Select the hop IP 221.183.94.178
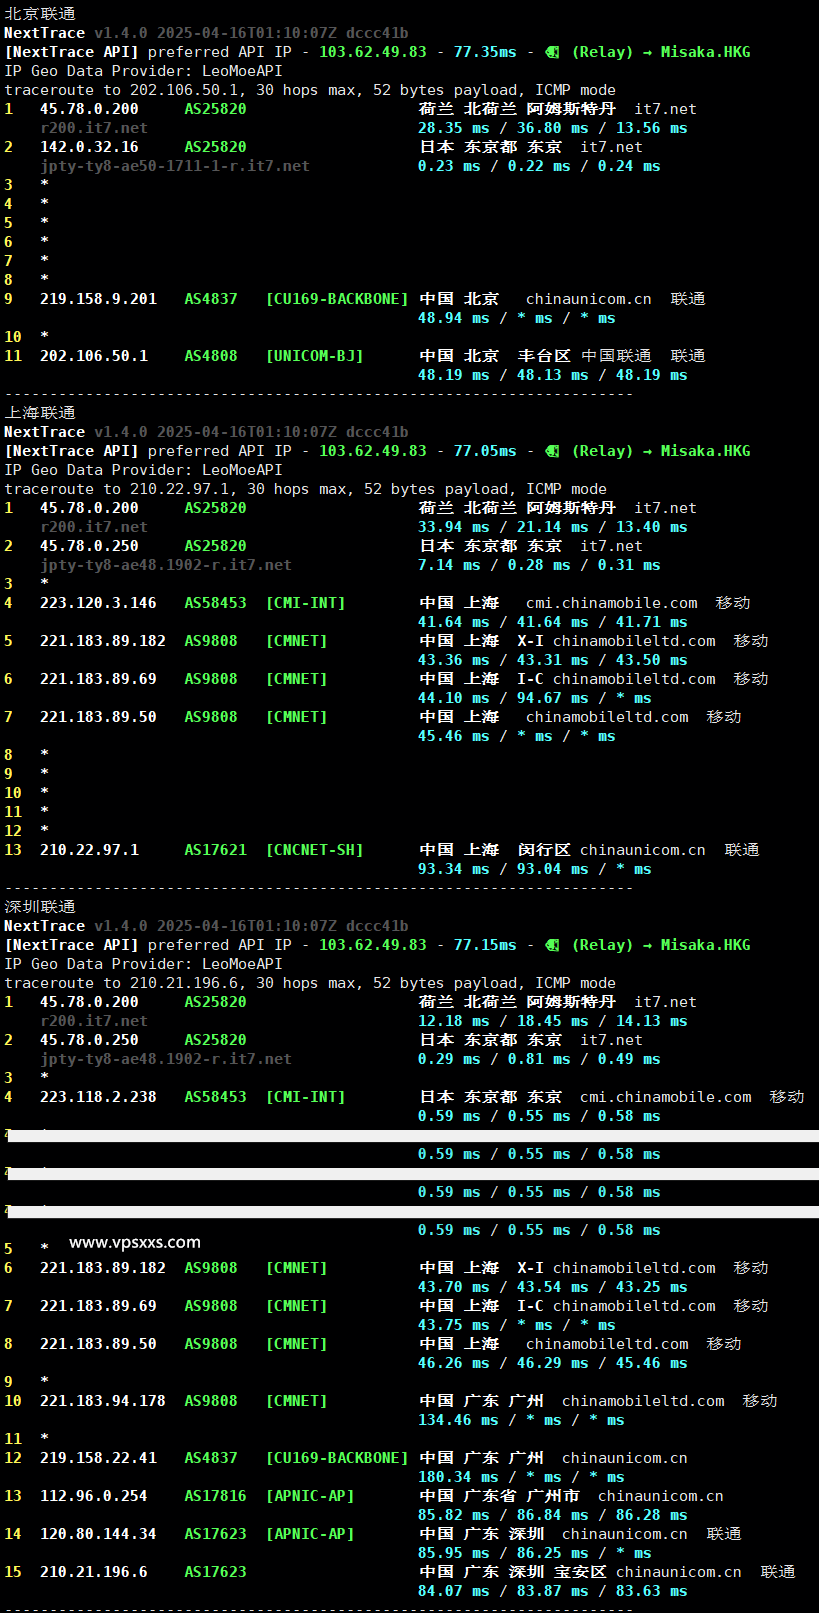 [x=103, y=1401]
